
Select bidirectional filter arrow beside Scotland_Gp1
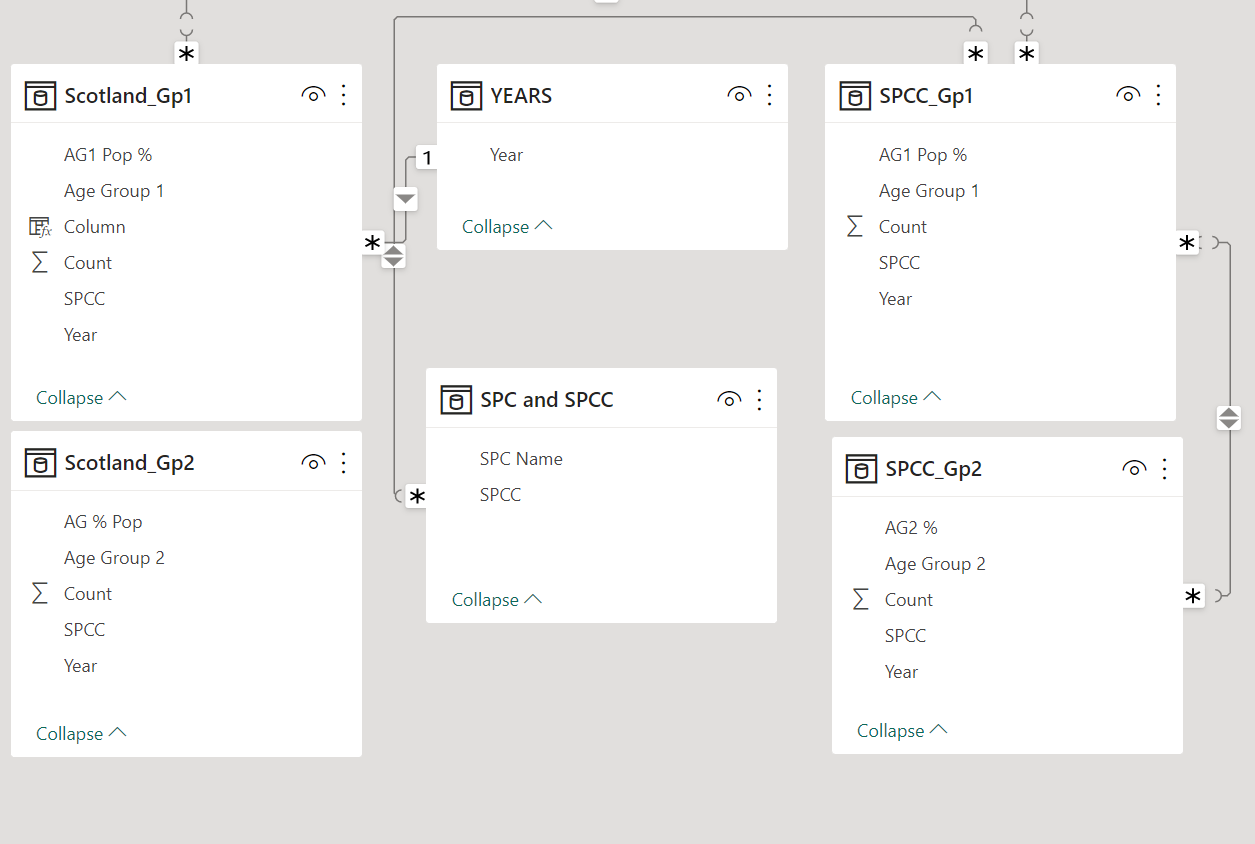pos(394,256)
